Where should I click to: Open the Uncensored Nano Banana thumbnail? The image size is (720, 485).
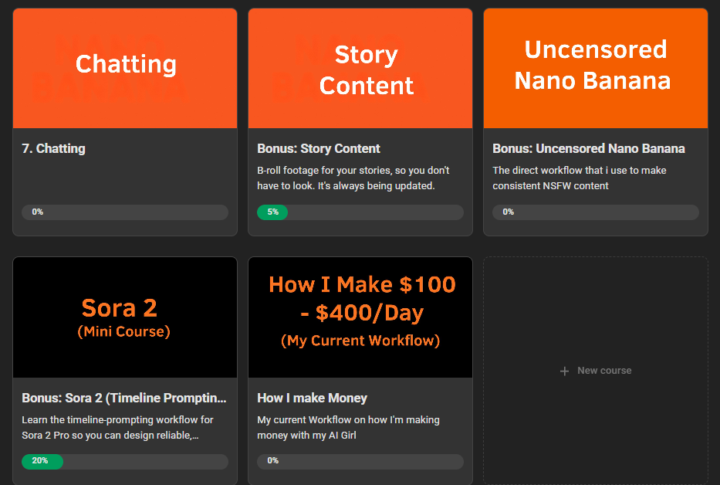pos(596,68)
